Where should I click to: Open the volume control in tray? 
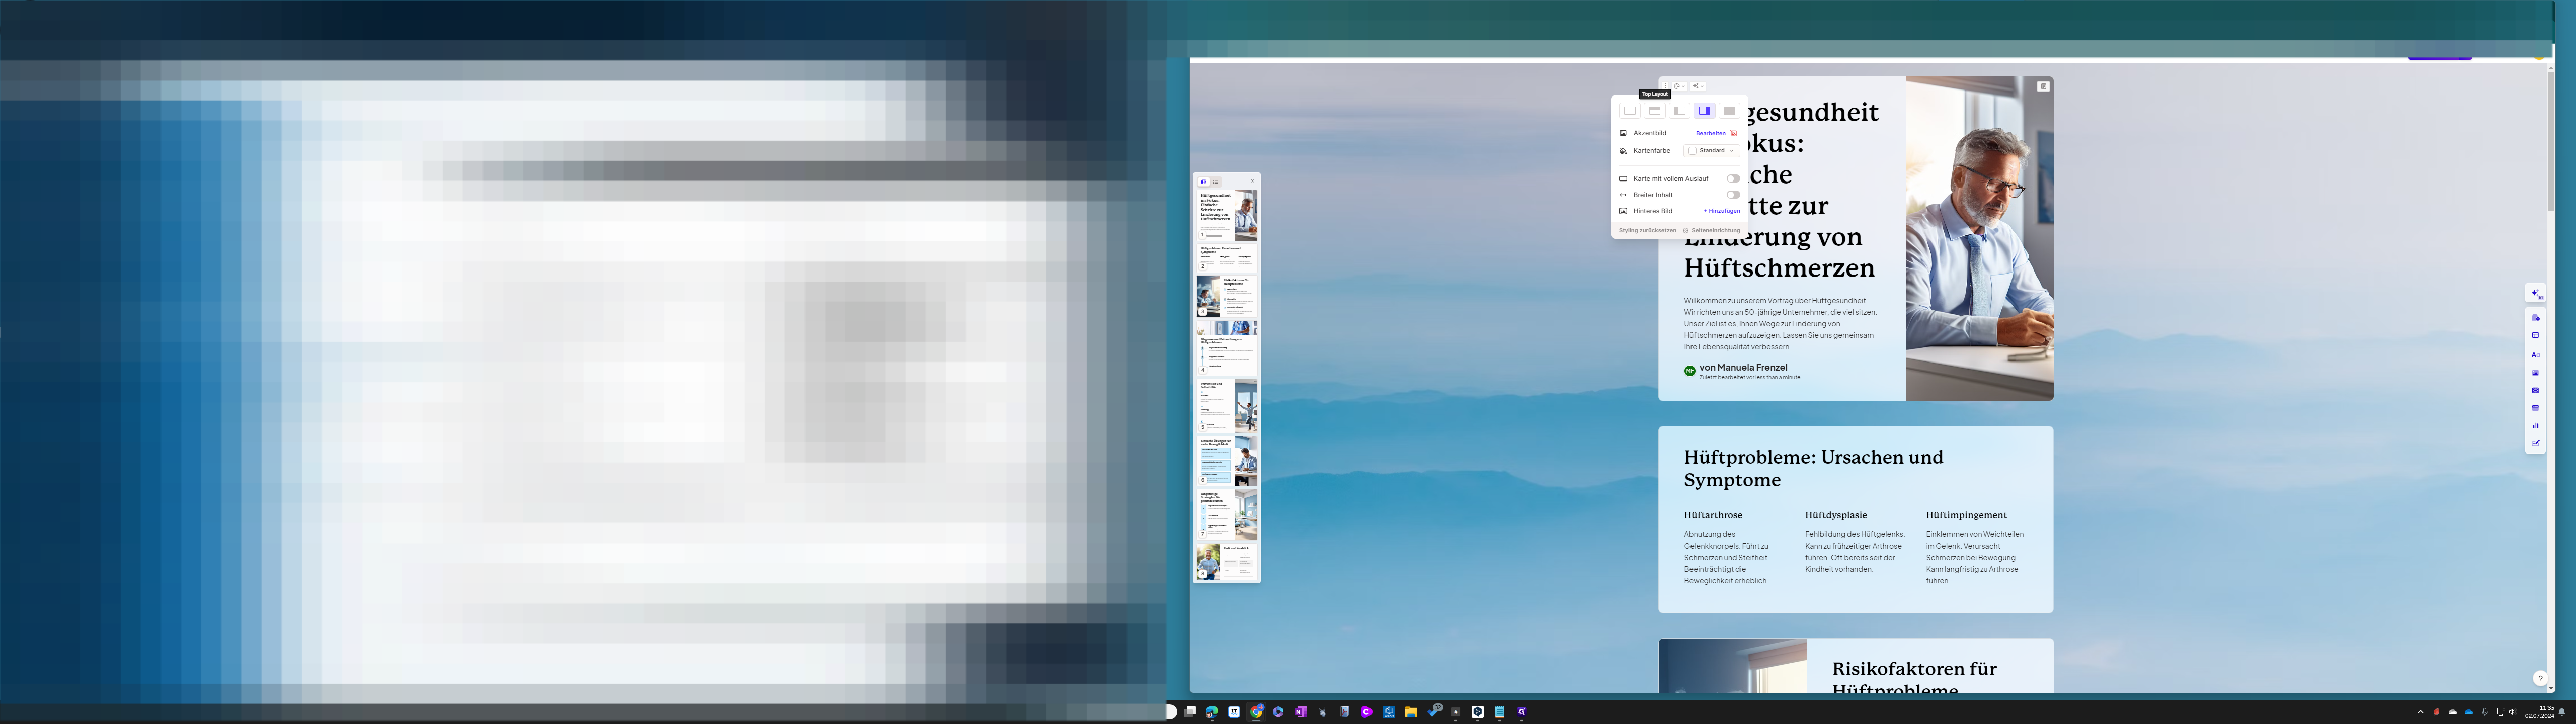click(x=2512, y=712)
